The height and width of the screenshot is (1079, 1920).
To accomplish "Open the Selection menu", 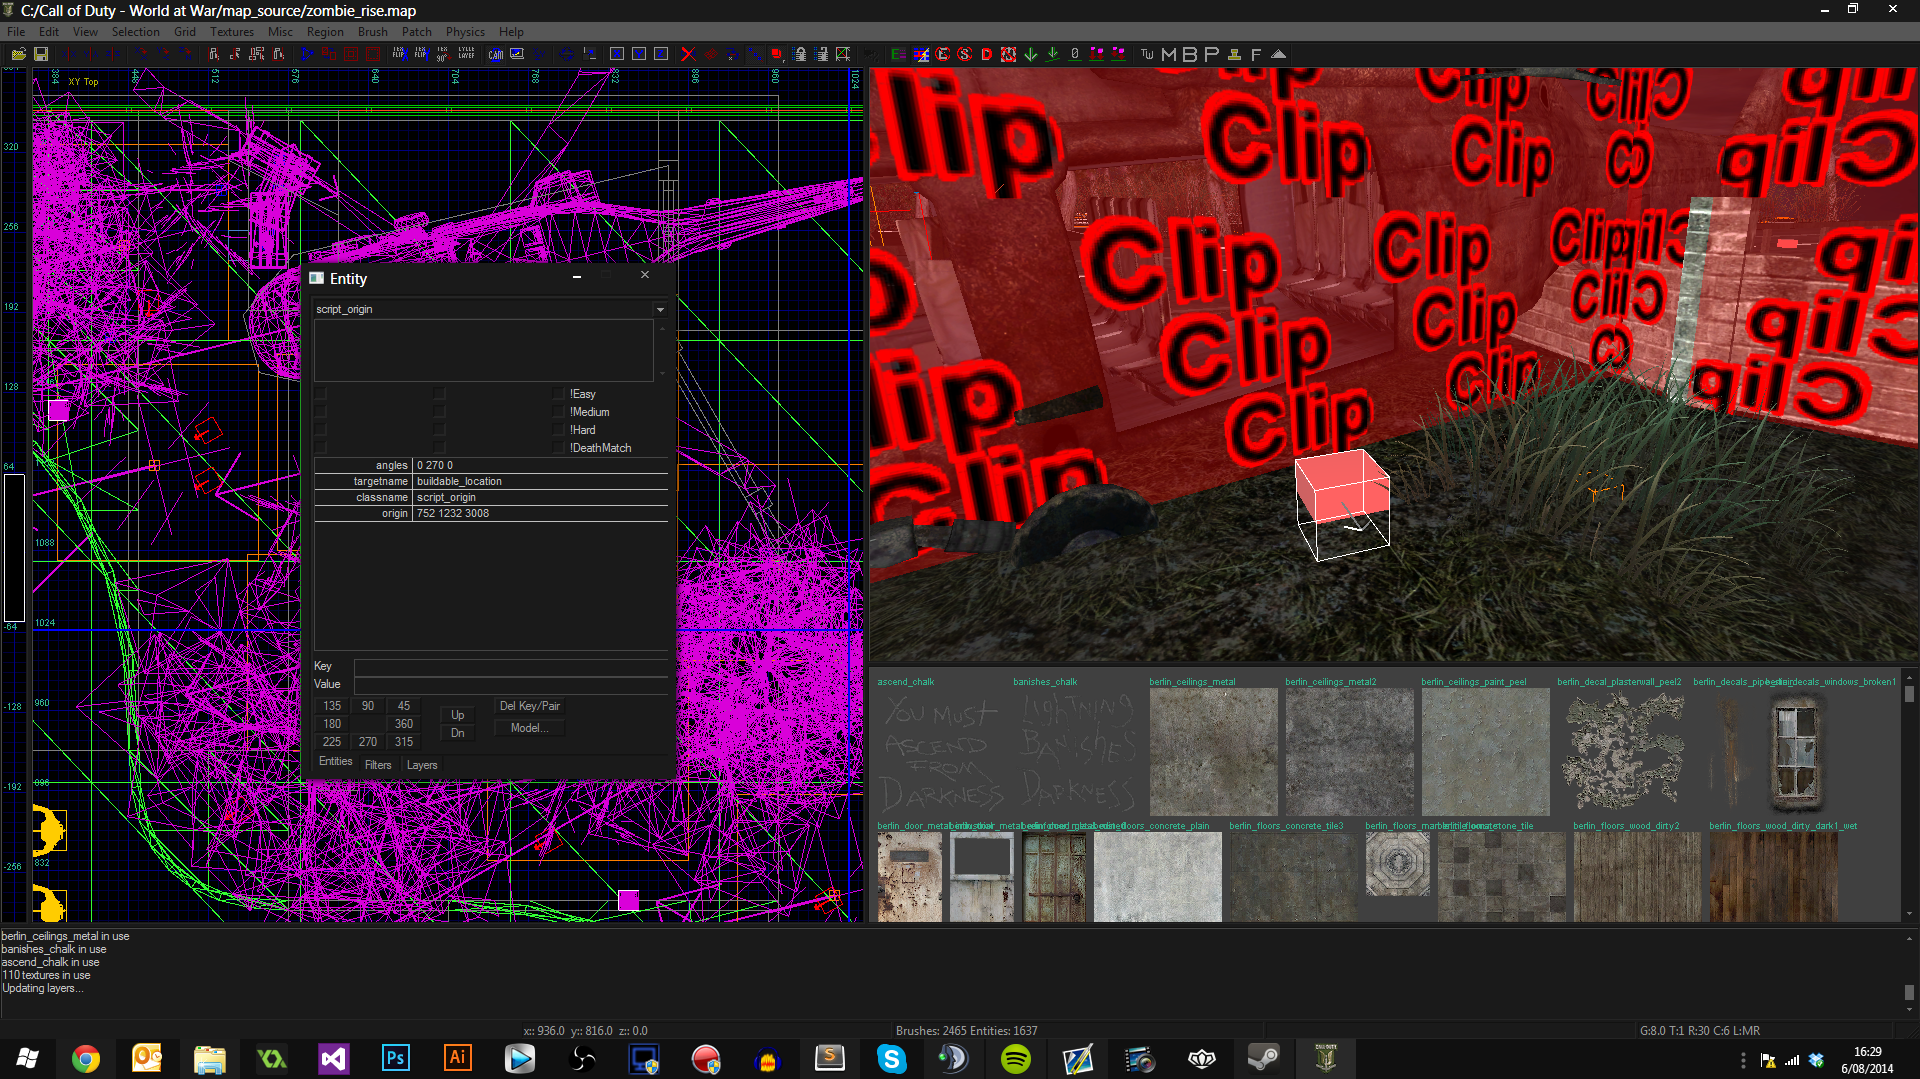I will [x=135, y=32].
